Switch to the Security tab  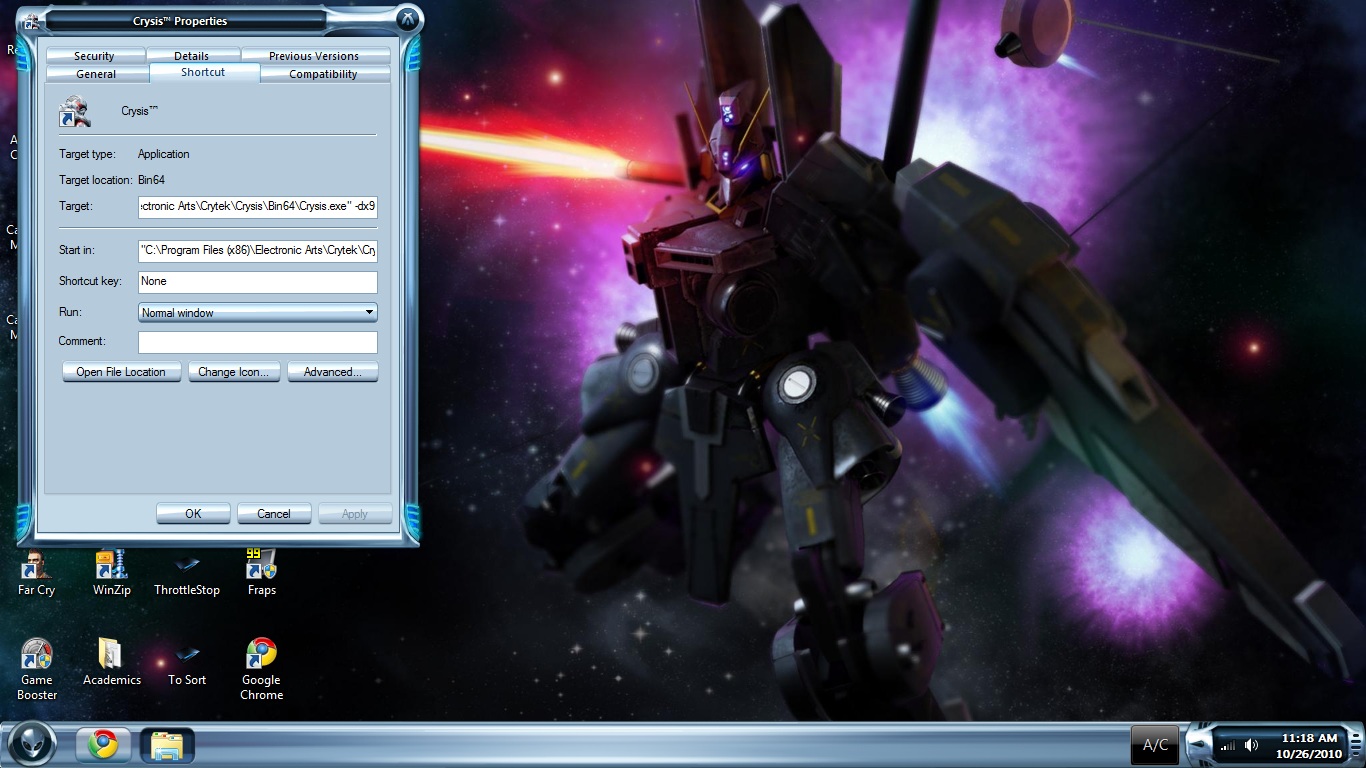[94, 56]
